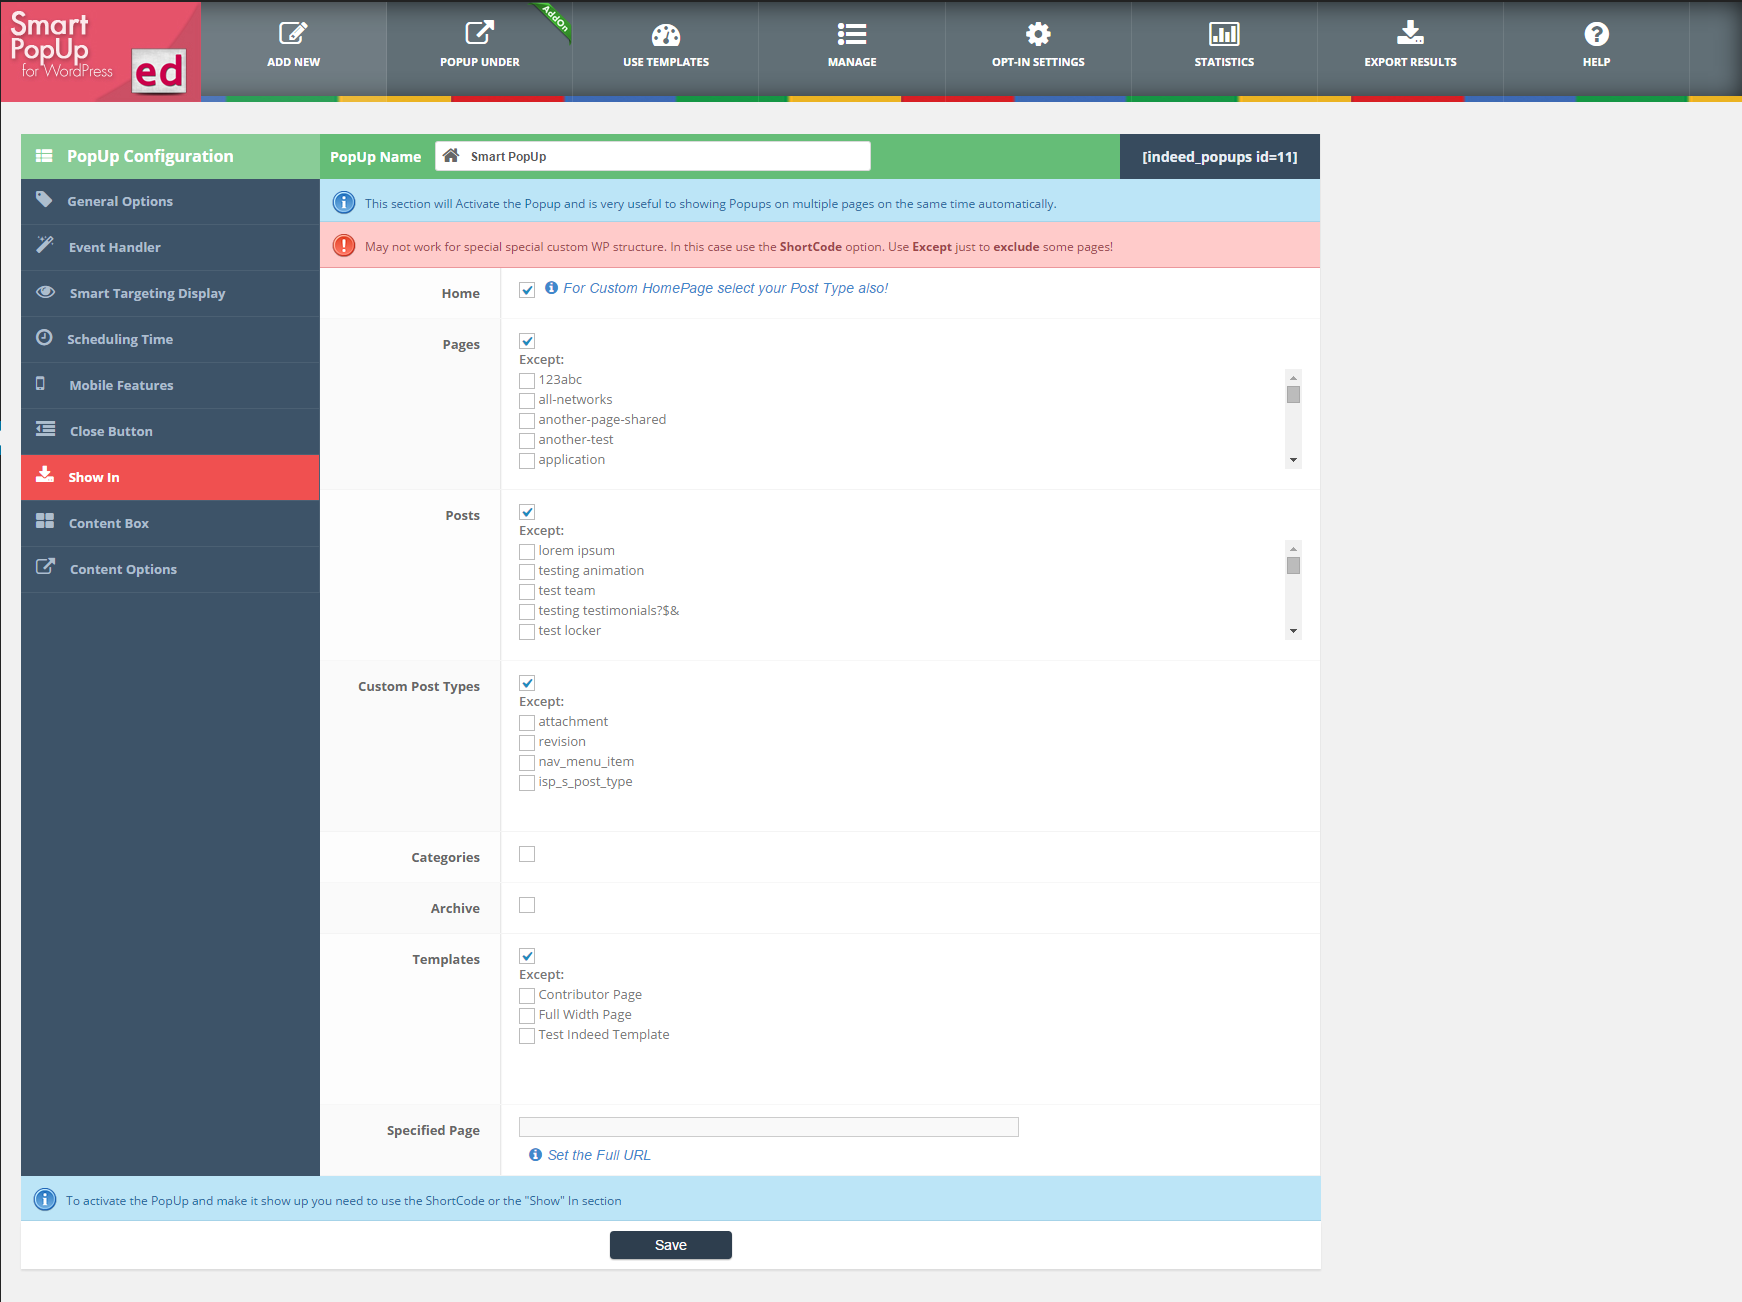Click the PopUp Name input field
Viewport: 1742px width, 1302px height.
coord(653,156)
